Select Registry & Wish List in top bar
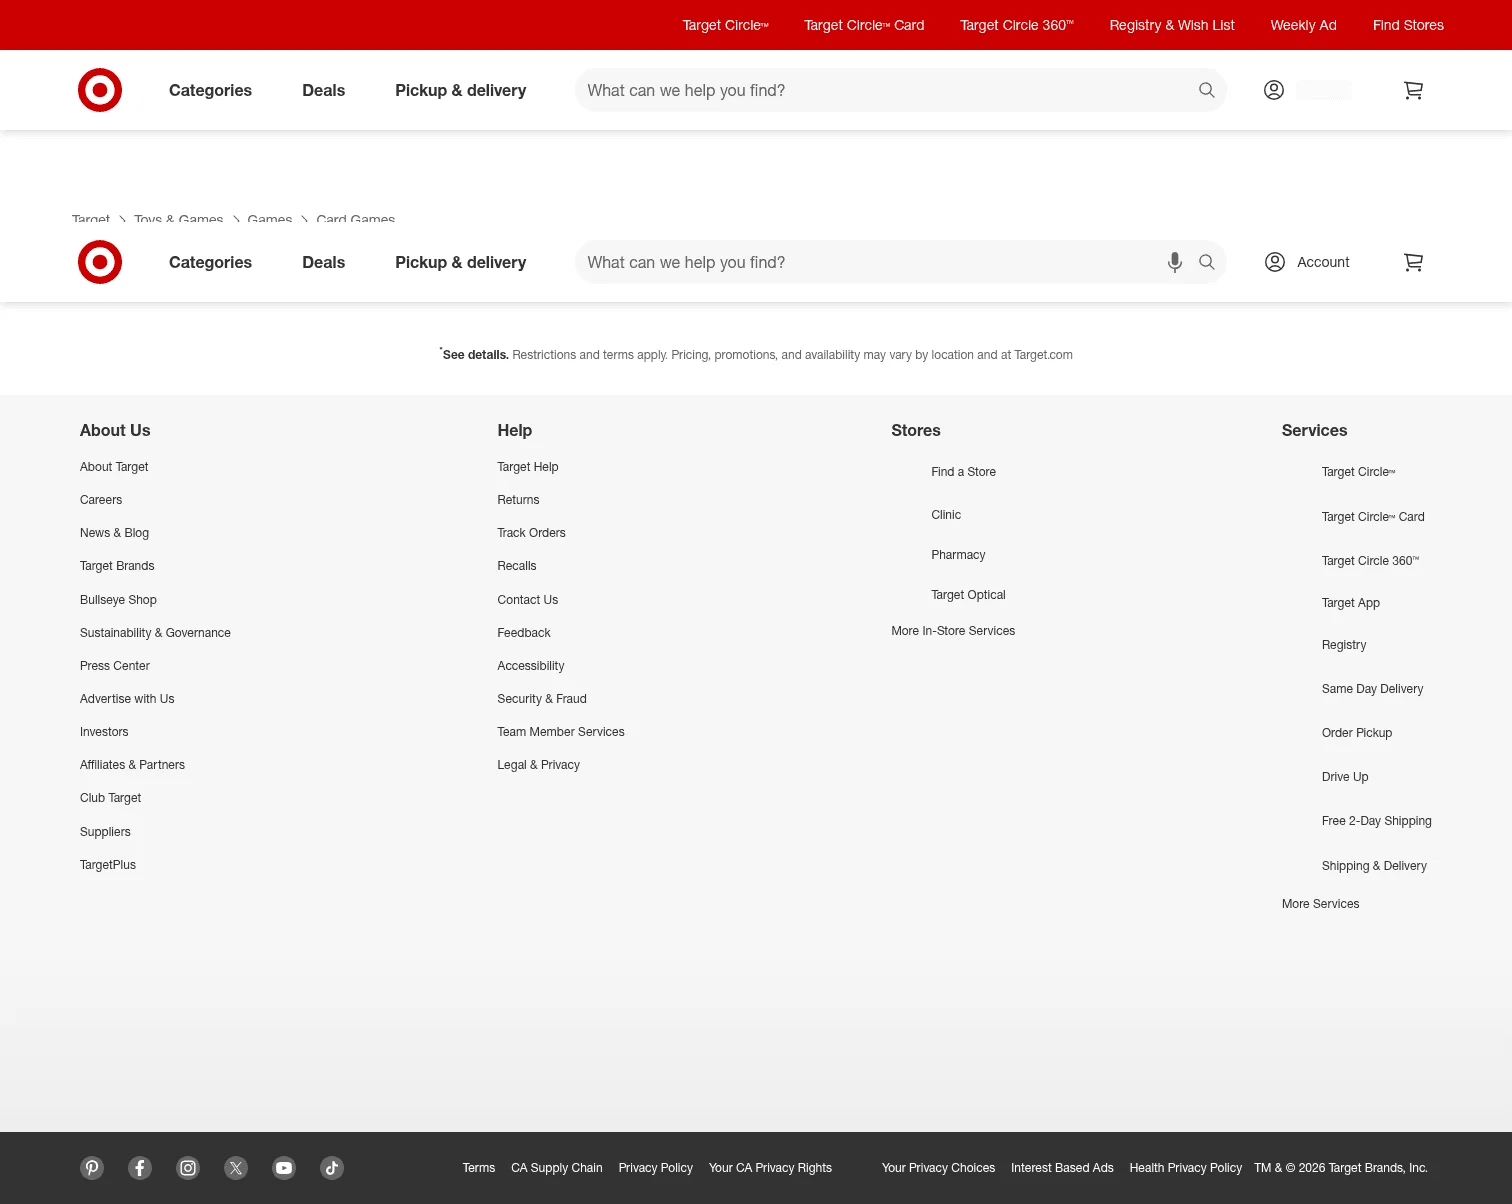 coord(1172,25)
